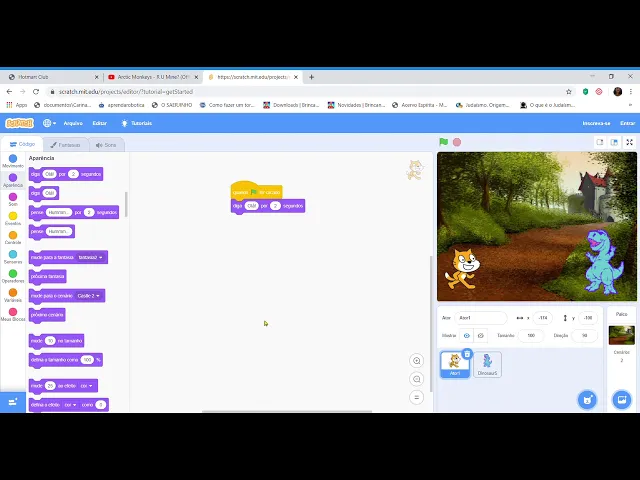The width and height of the screenshot is (640, 480).
Task: Open the Editar menu
Action: [100, 123]
